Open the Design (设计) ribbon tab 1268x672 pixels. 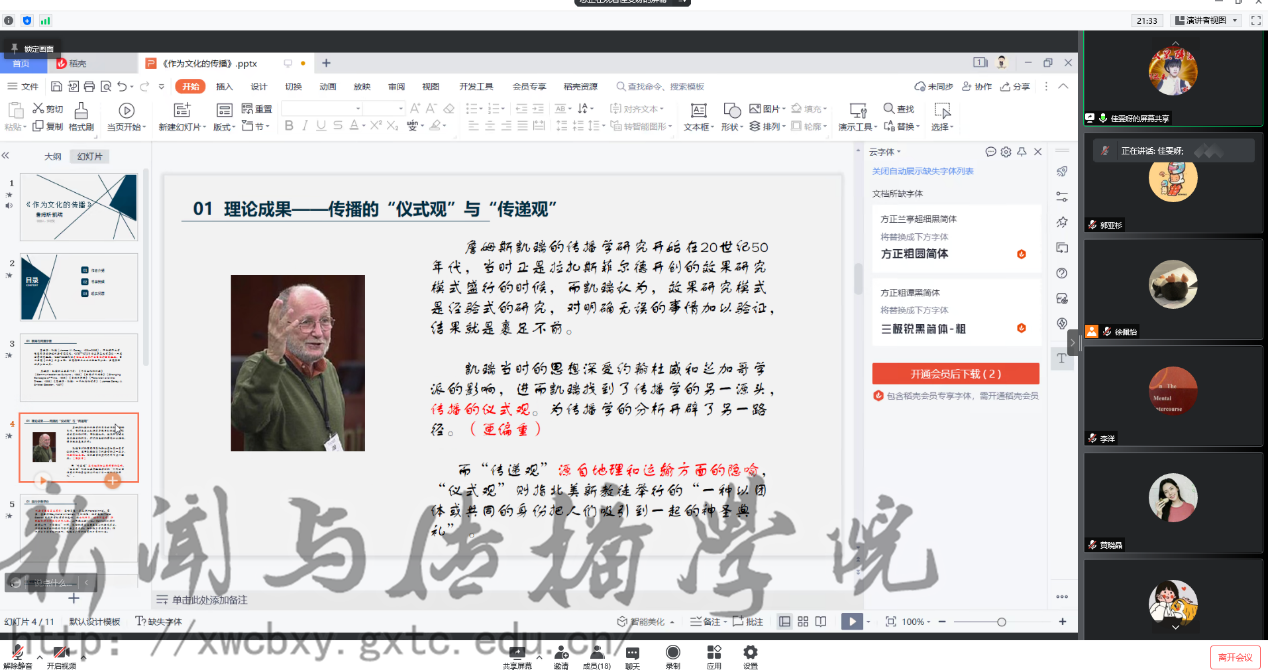coord(259,87)
